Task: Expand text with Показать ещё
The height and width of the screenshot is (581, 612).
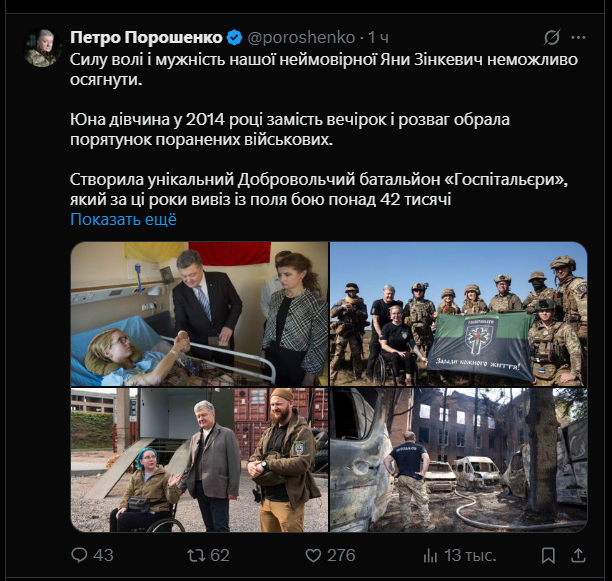Action: (123, 219)
